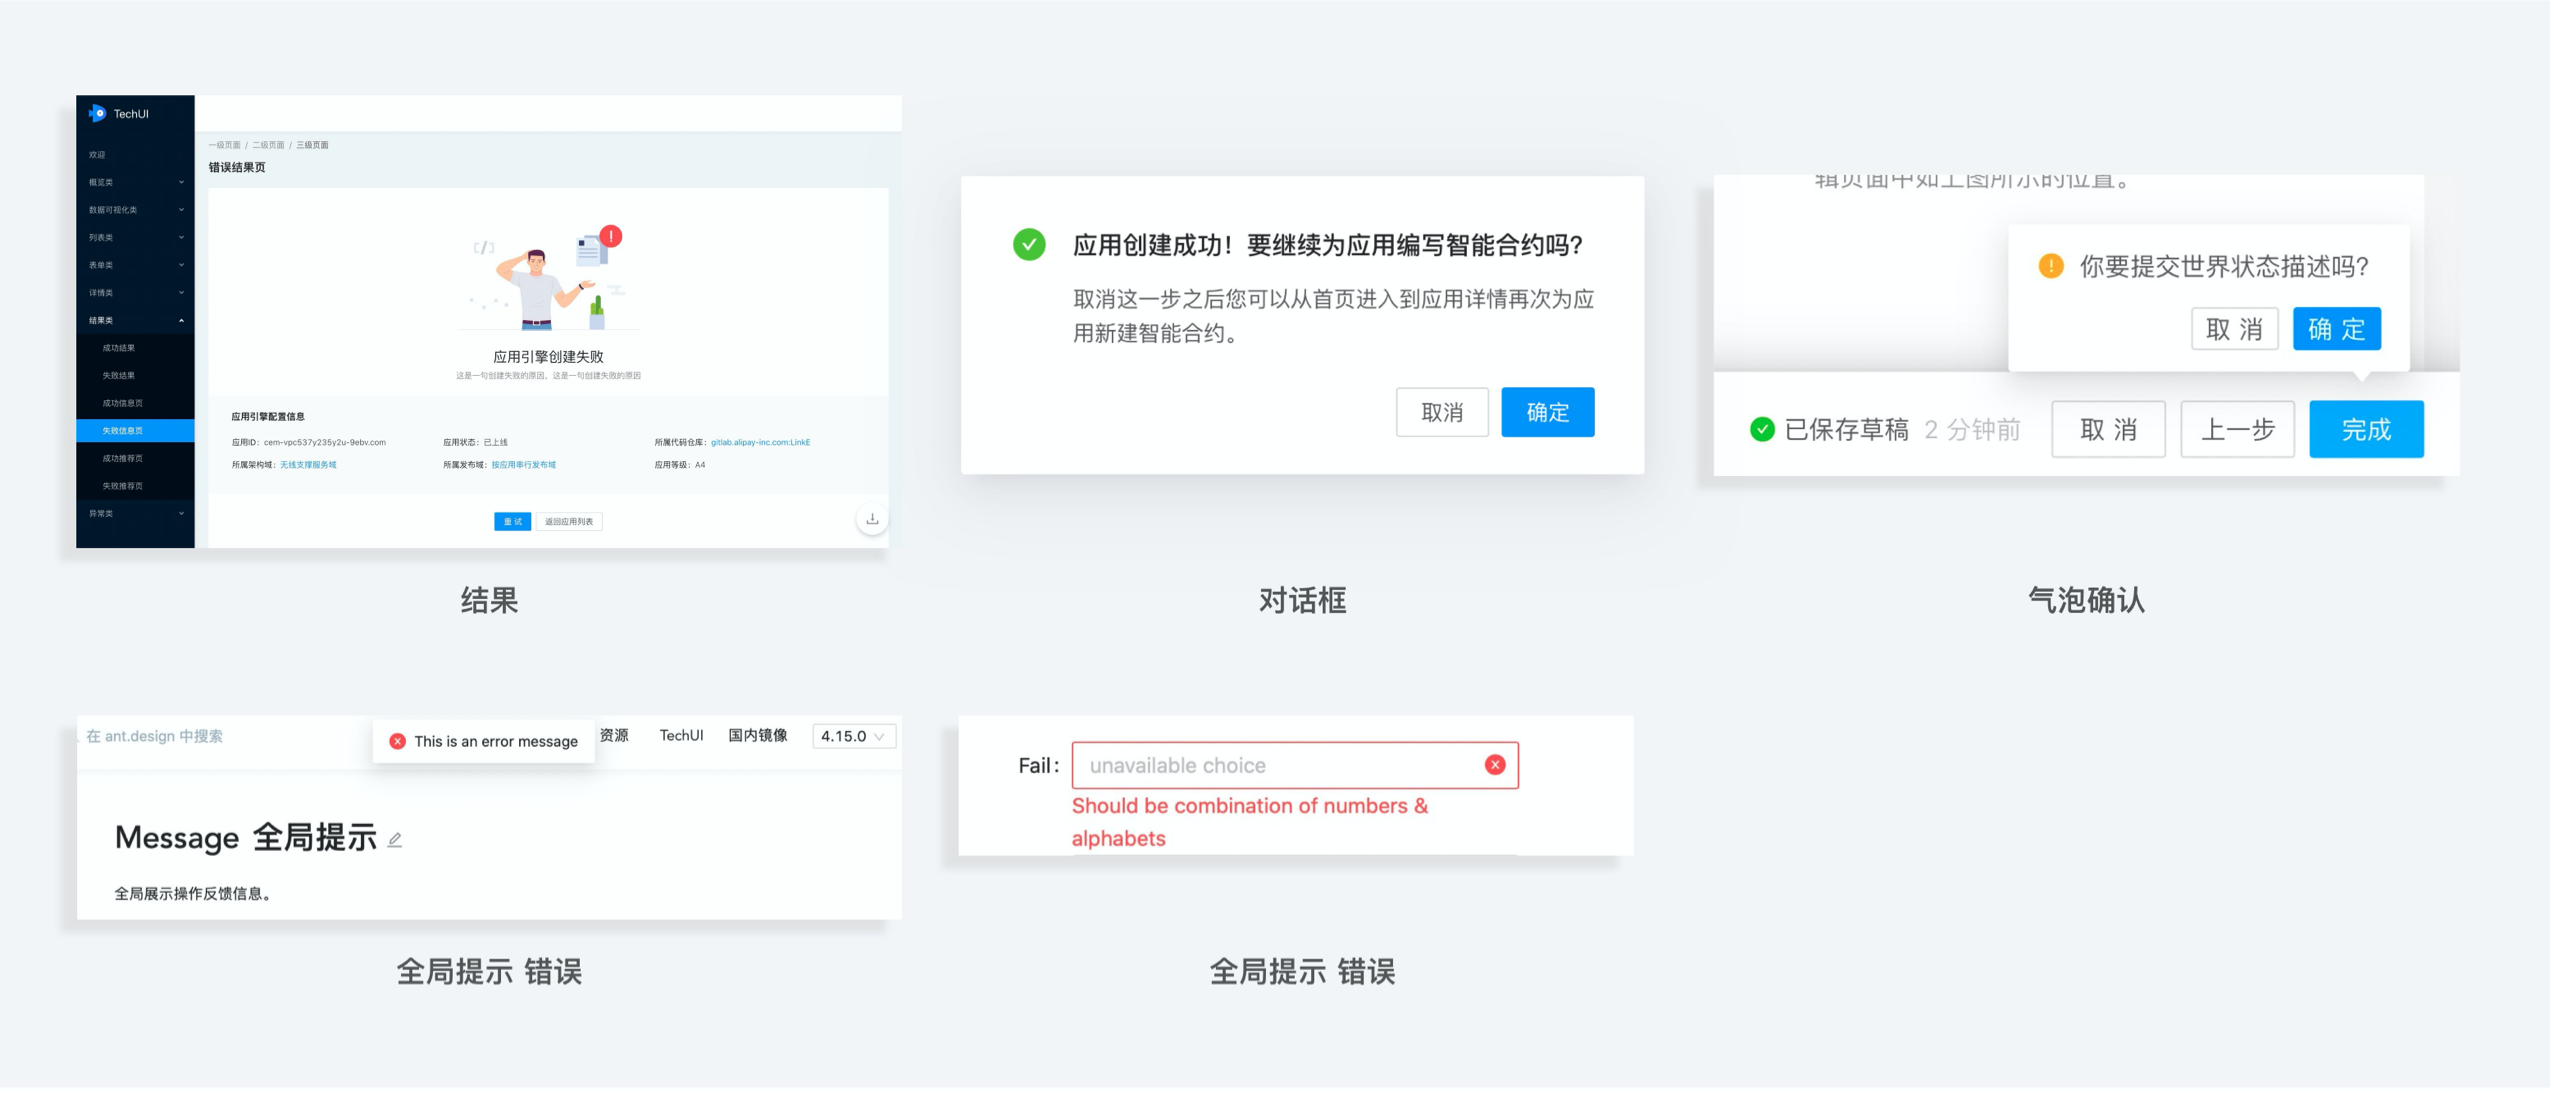Viewport: 2550px width, 1093px height.
Task: Click the red error icon in the message toast
Action: [x=397, y=740]
